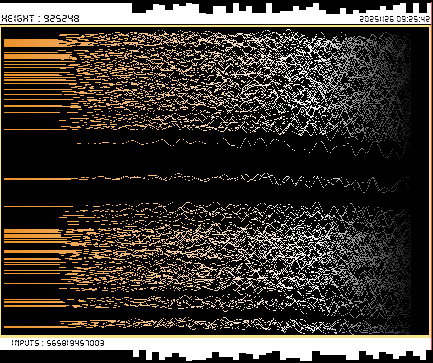Click the HEIGHT : 925248 readout
This screenshot has height=363, width=433.
(40, 18)
